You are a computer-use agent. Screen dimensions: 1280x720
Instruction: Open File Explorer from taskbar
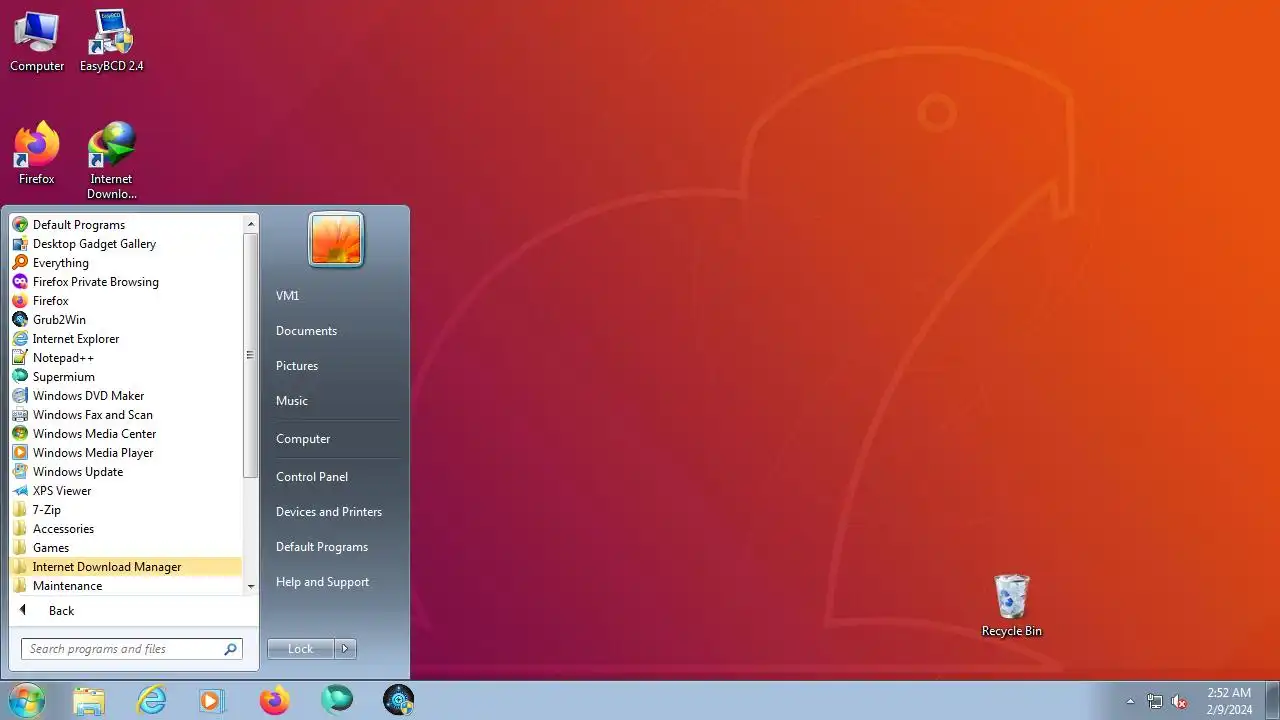[89, 701]
